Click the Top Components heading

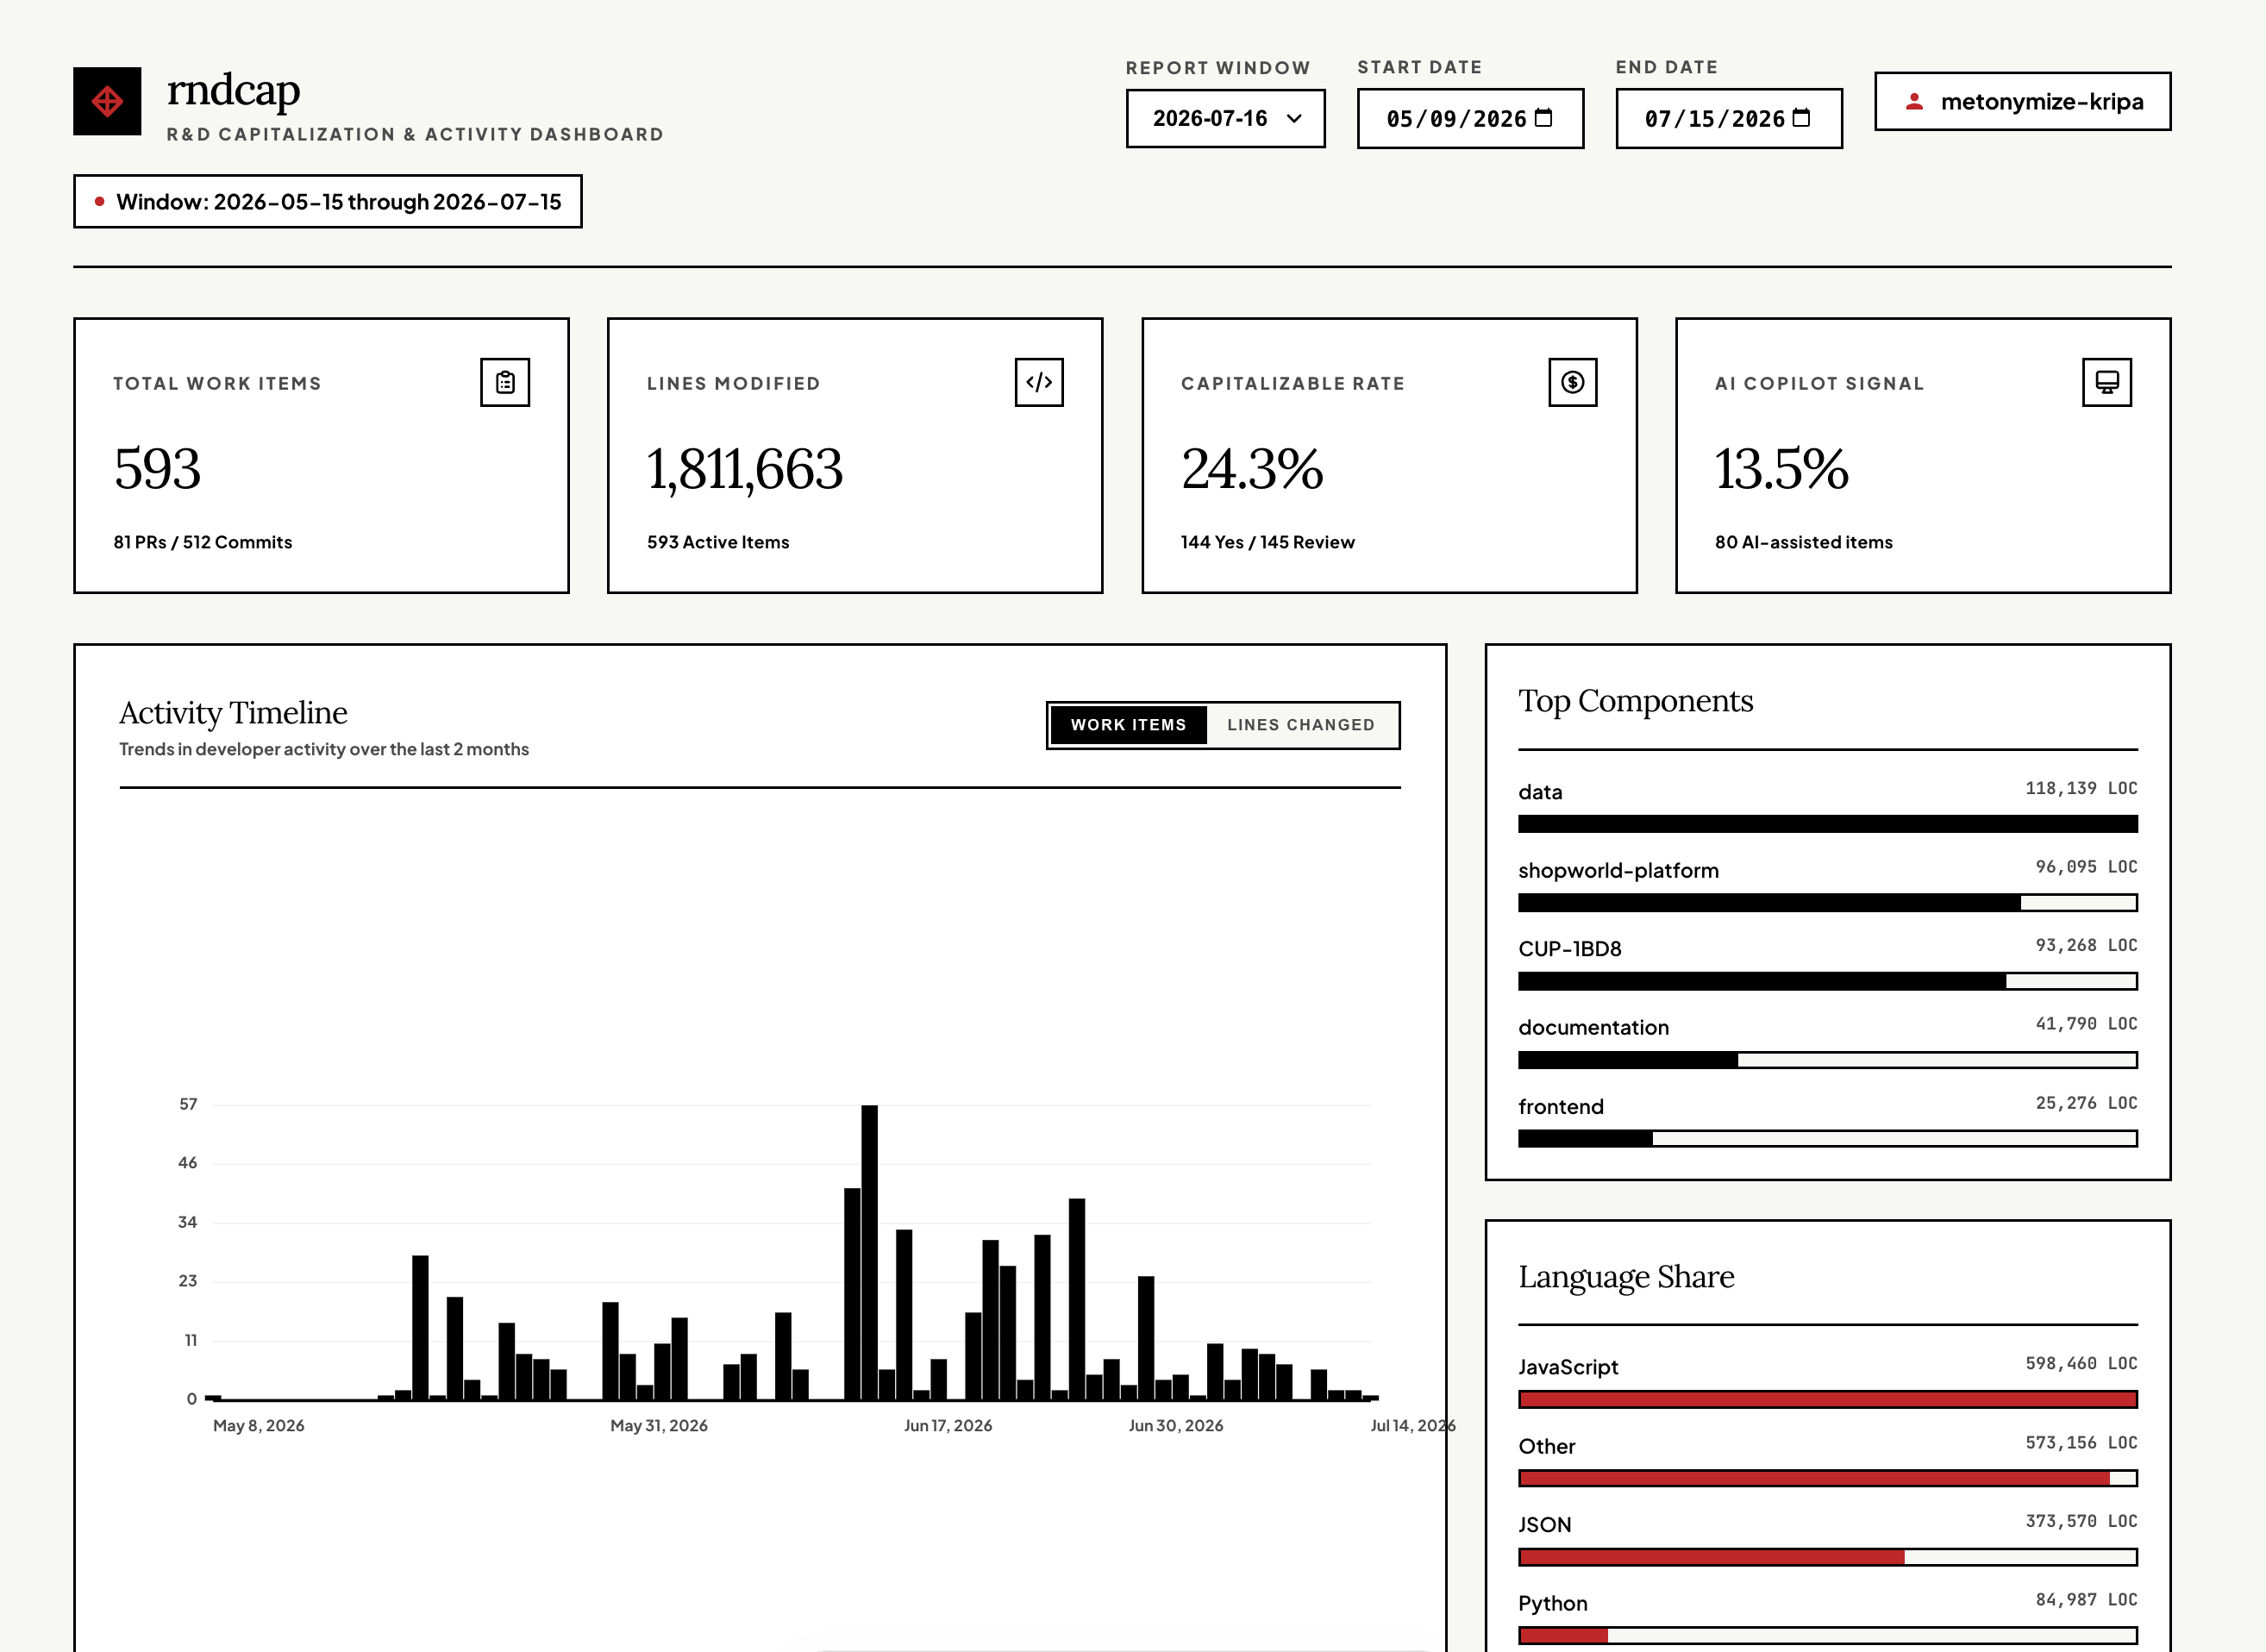click(1636, 701)
